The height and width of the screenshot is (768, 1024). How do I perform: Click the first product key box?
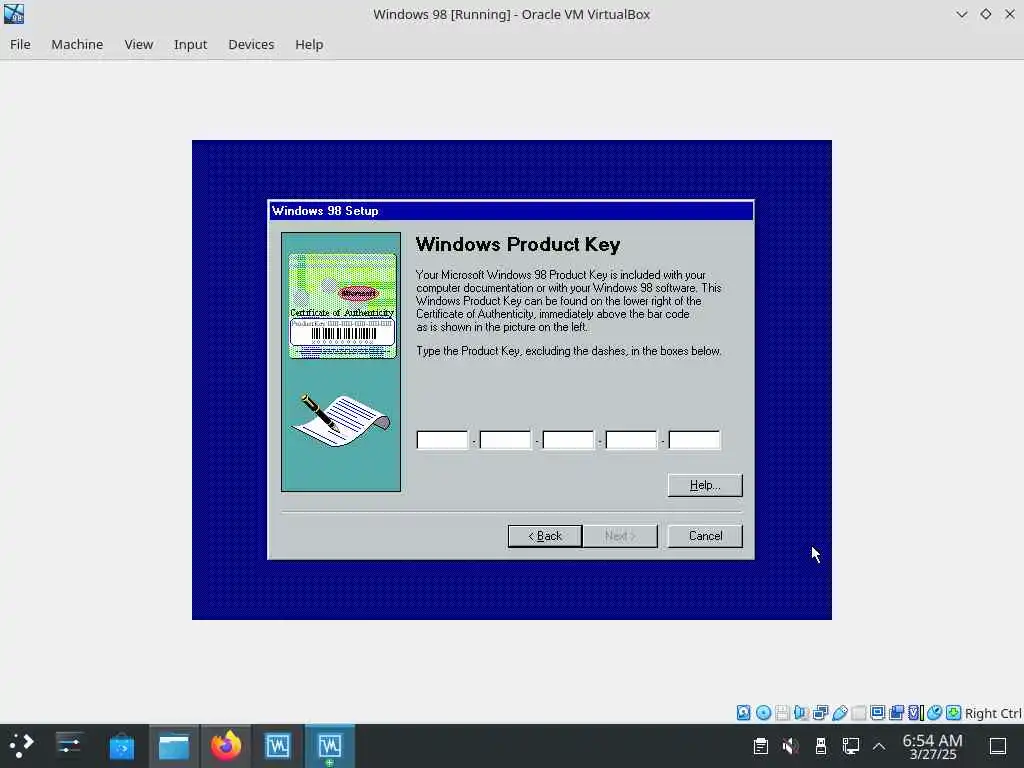click(442, 440)
